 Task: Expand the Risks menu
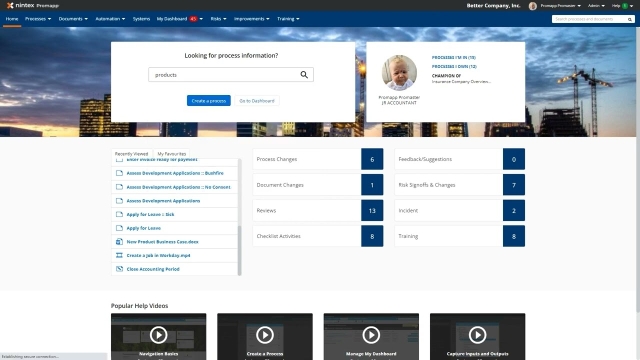[x=218, y=19]
